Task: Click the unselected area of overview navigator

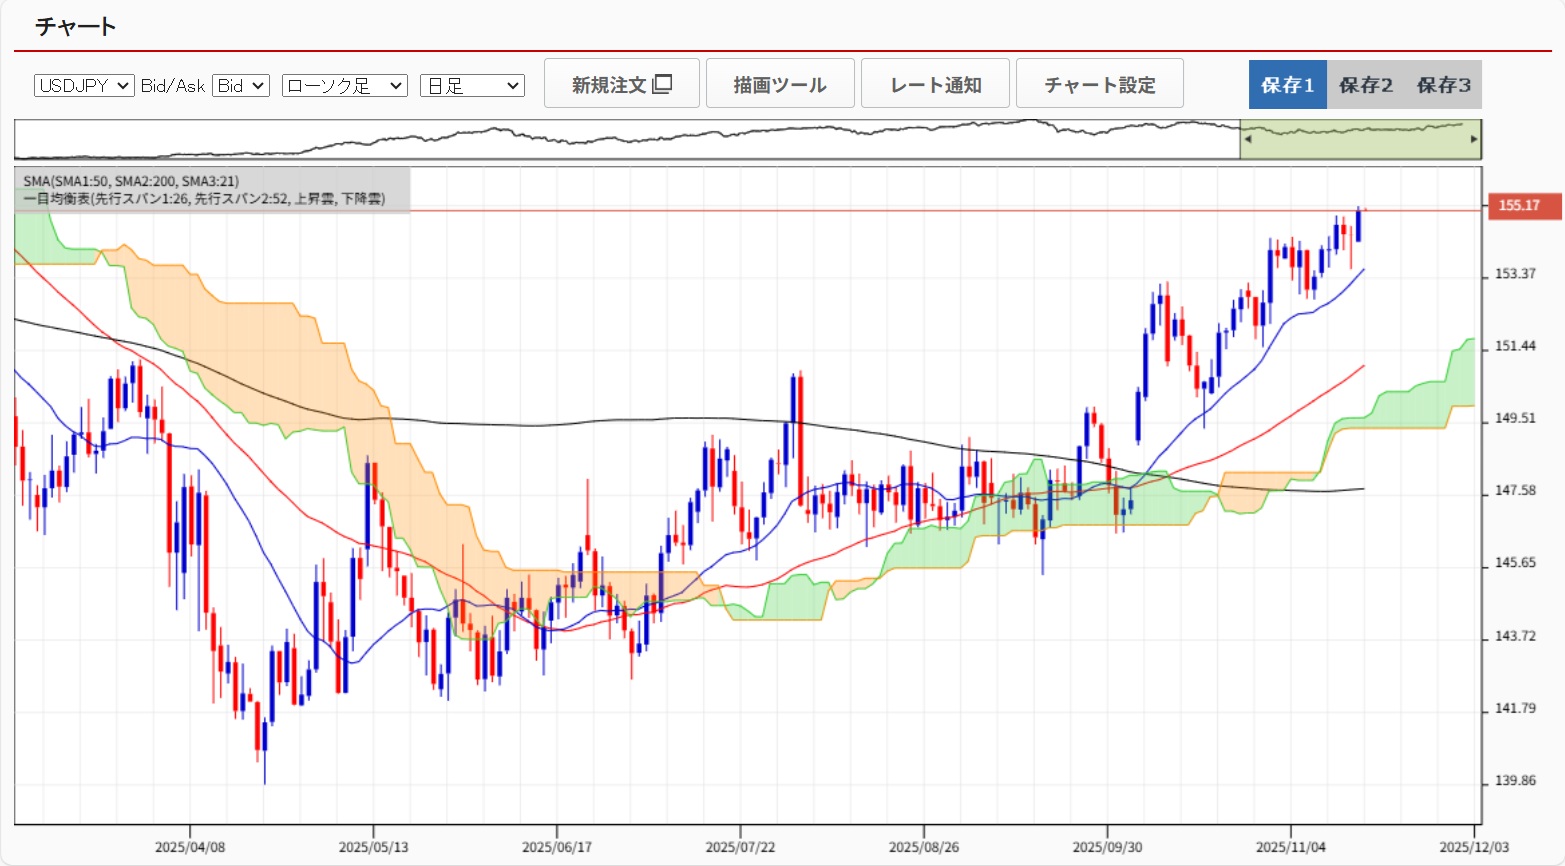Action: click(x=620, y=139)
